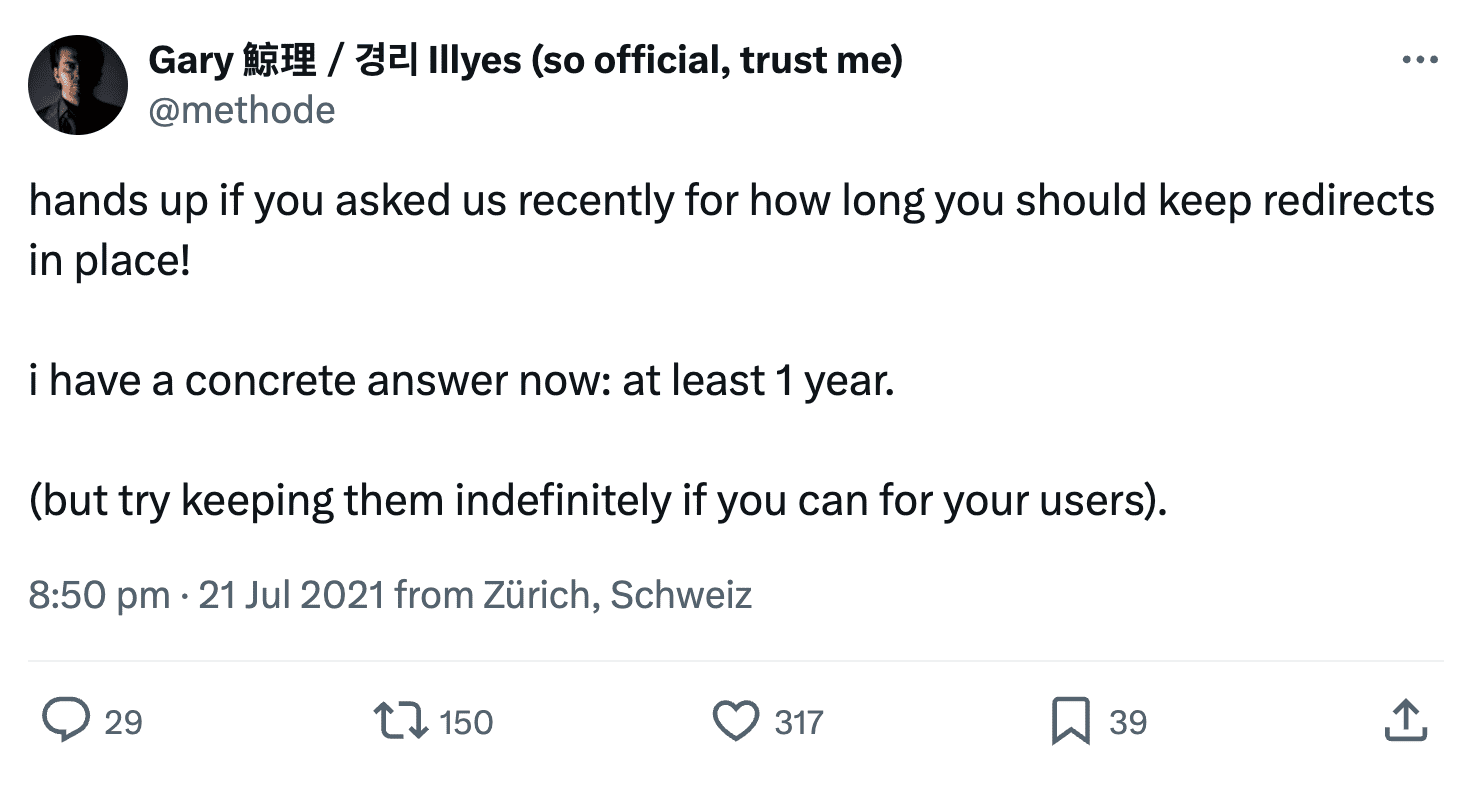Click Gary Illyes's profile avatar
This screenshot has height=792, width=1478.
(x=78, y=84)
